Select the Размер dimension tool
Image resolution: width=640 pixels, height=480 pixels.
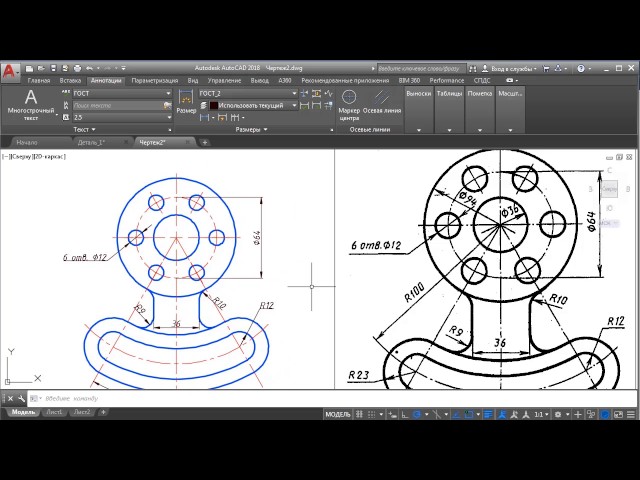pyautogui.click(x=185, y=102)
